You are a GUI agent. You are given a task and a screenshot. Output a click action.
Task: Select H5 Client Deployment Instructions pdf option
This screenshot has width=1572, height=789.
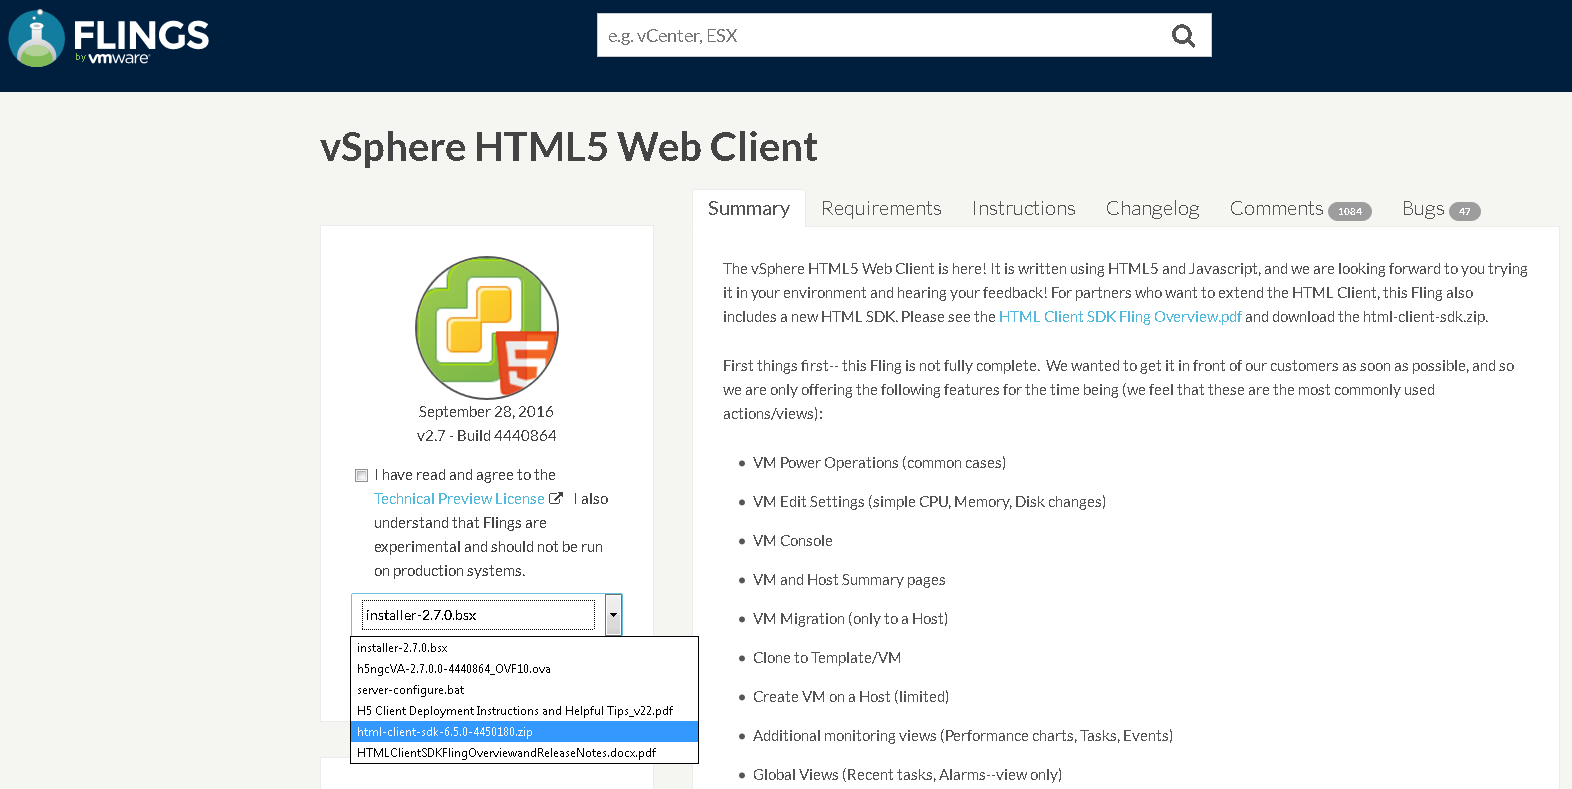pyautogui.click(x=515, y=711)
